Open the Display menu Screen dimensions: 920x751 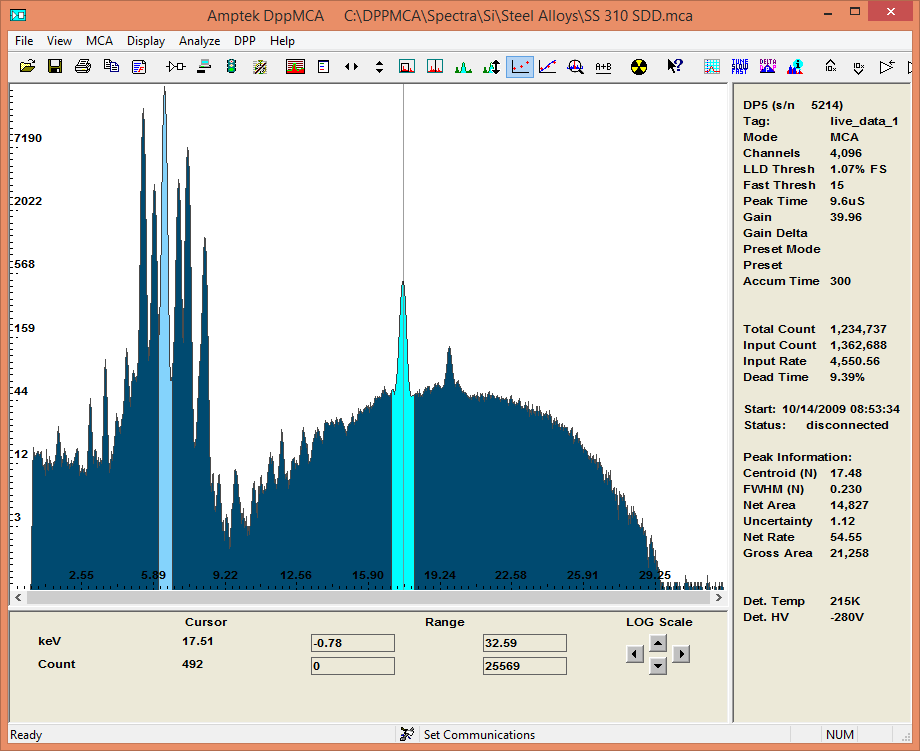146,40
